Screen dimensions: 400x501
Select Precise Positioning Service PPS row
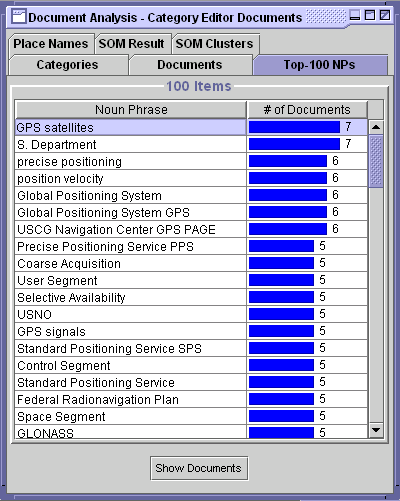(191, 246)
